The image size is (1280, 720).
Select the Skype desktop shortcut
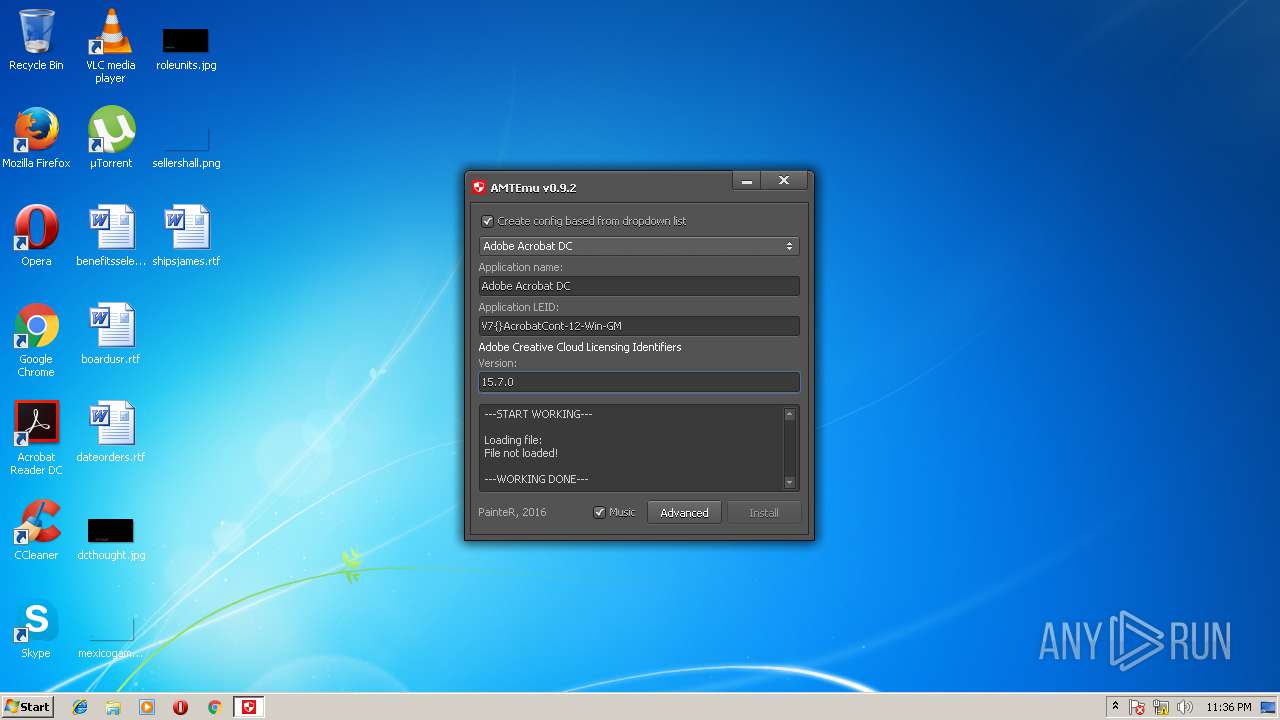pyautogui.click(x=36, y=628)
